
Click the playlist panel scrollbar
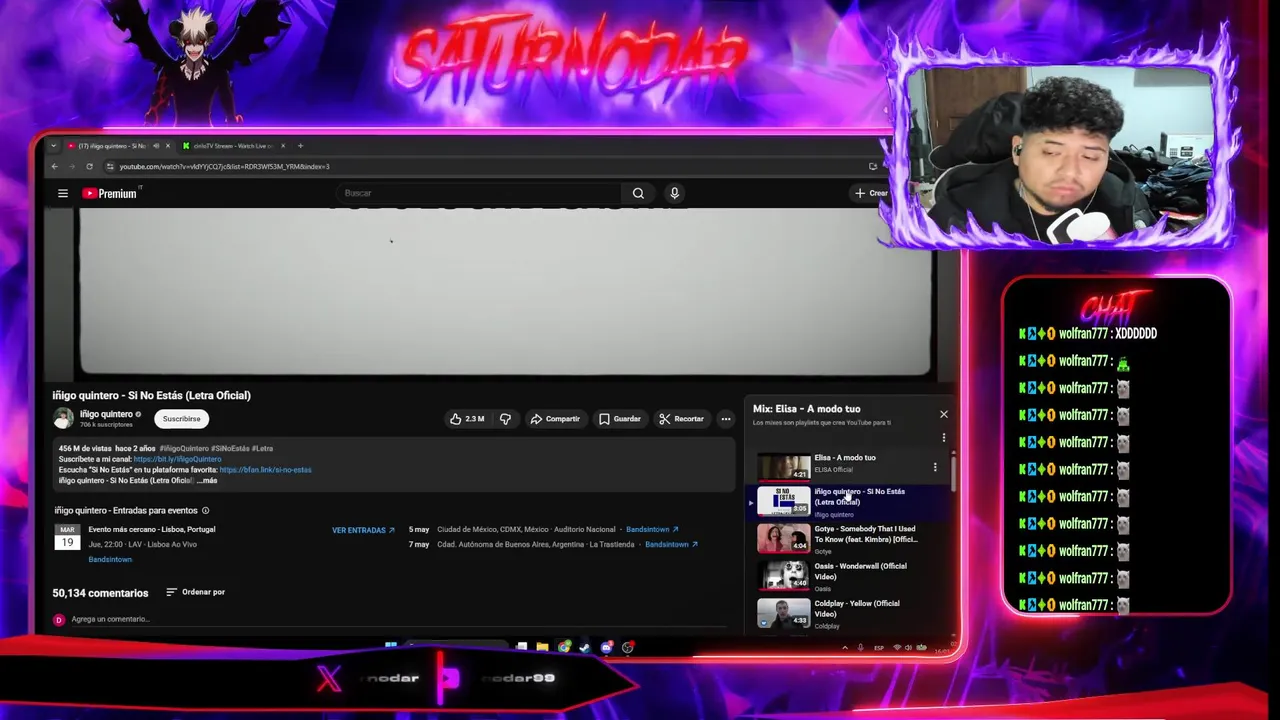(x=953, y=472)
